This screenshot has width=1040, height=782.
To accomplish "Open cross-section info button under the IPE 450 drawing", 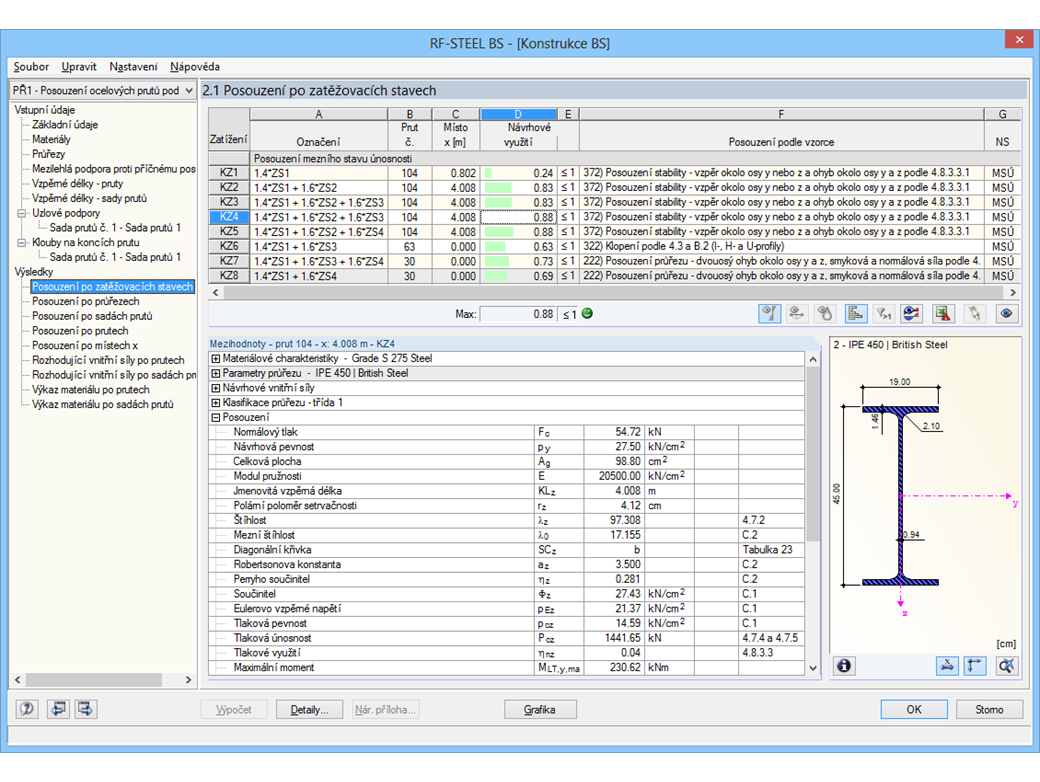I will click(x=844, y=665).
